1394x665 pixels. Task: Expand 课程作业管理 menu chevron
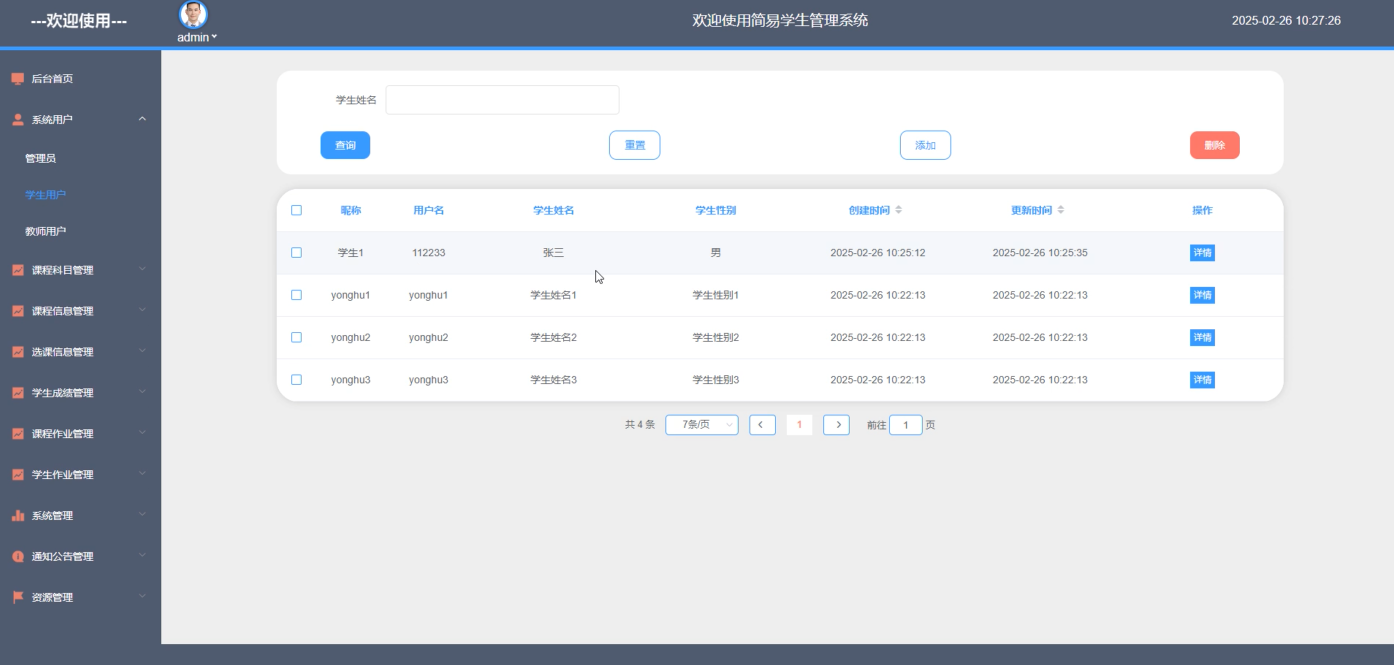tap(142, 433)
